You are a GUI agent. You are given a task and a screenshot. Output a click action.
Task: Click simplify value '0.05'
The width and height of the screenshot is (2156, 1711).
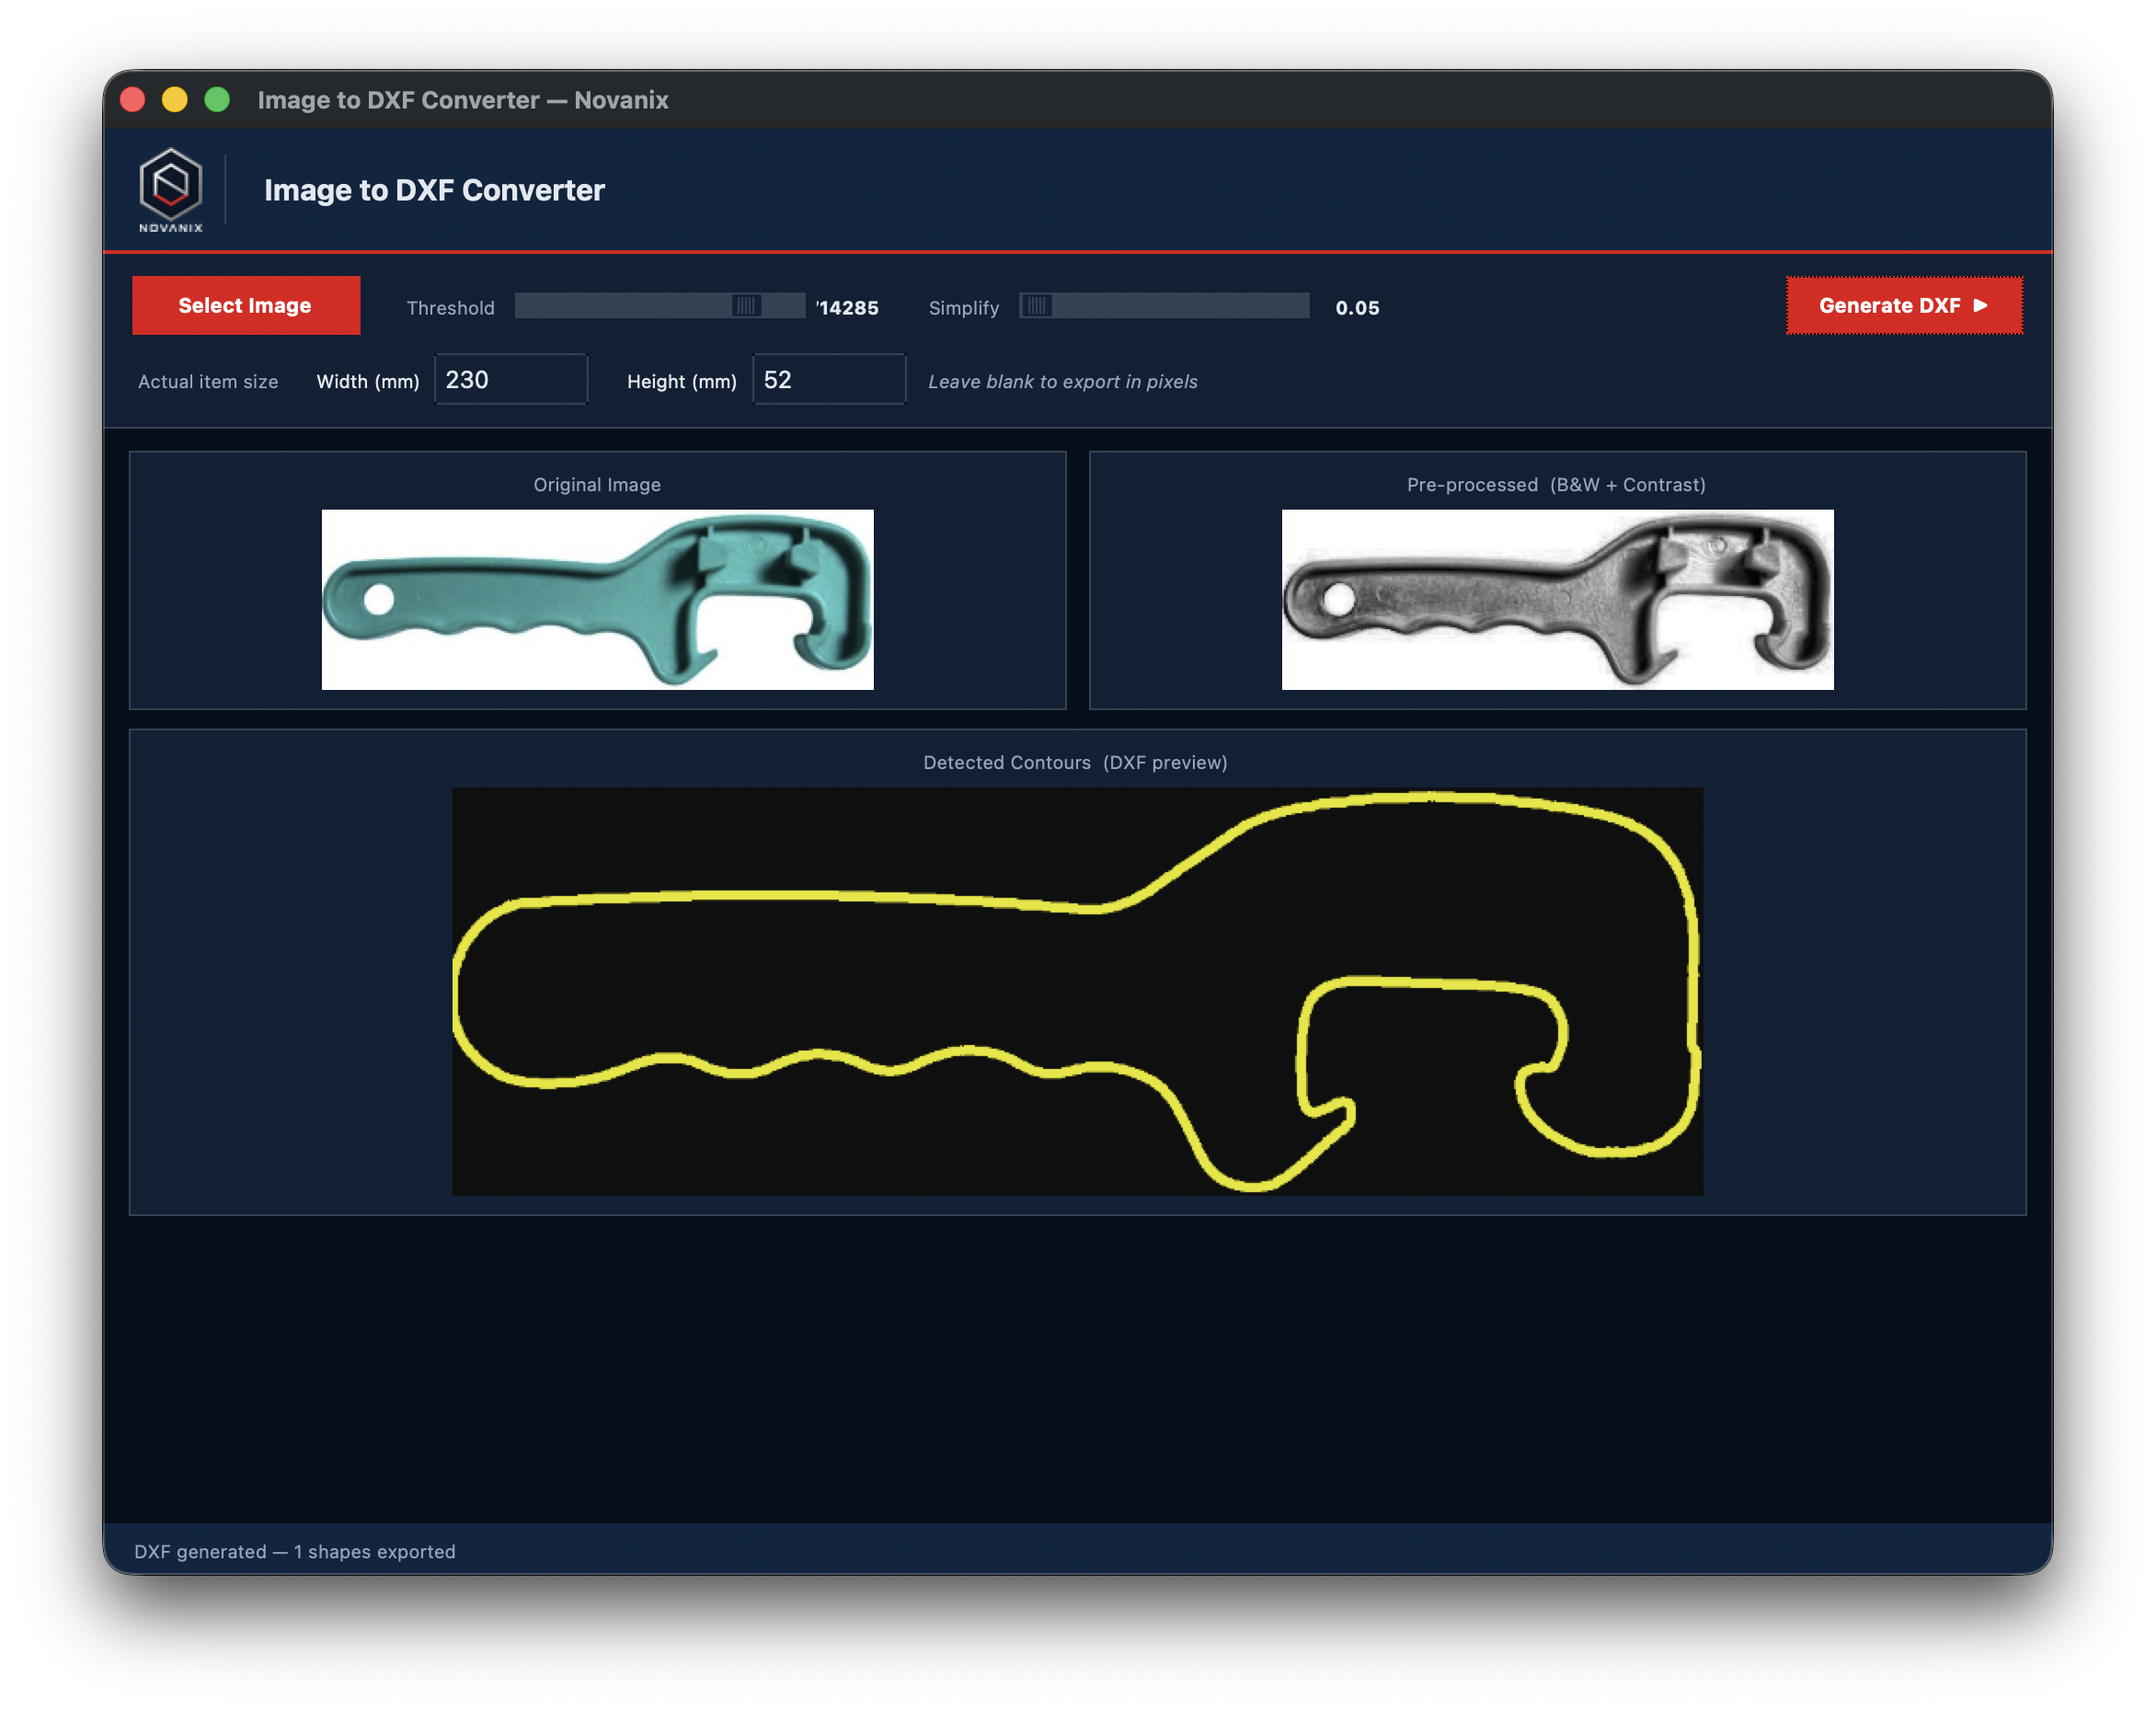(x=1357, y=308)
